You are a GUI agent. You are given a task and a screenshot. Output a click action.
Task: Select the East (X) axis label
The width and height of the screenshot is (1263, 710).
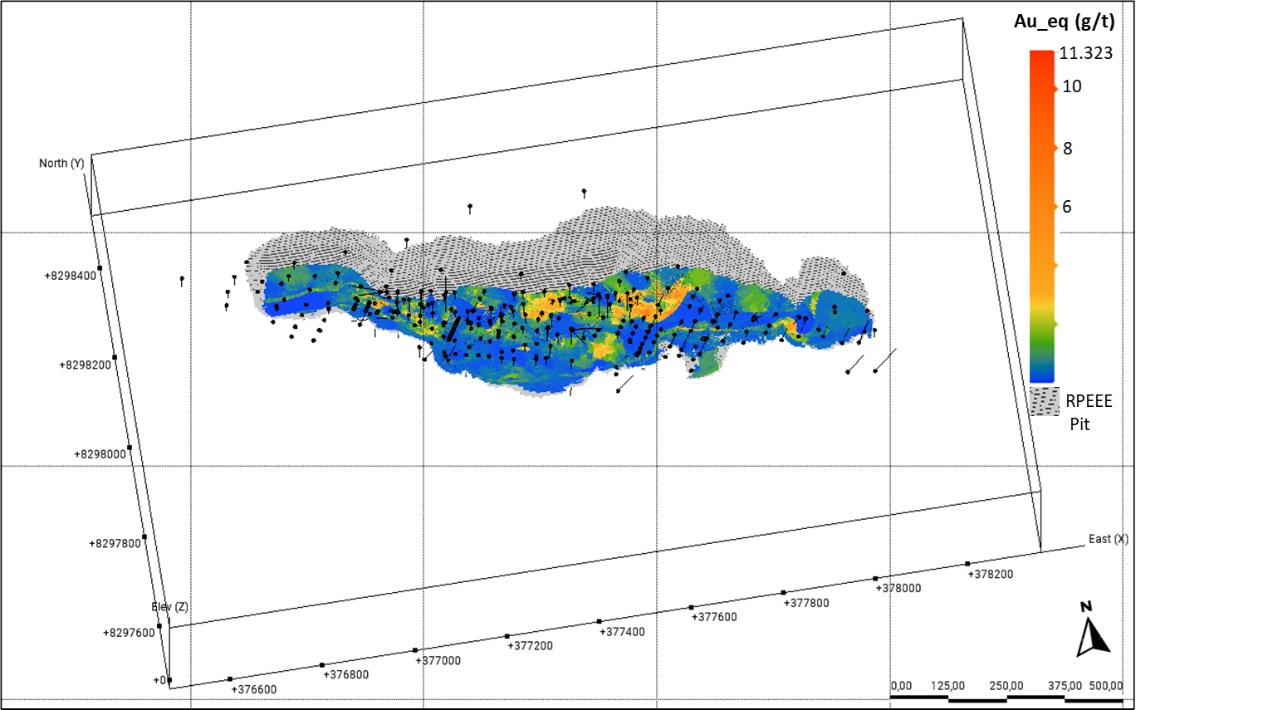point(1108,539)
